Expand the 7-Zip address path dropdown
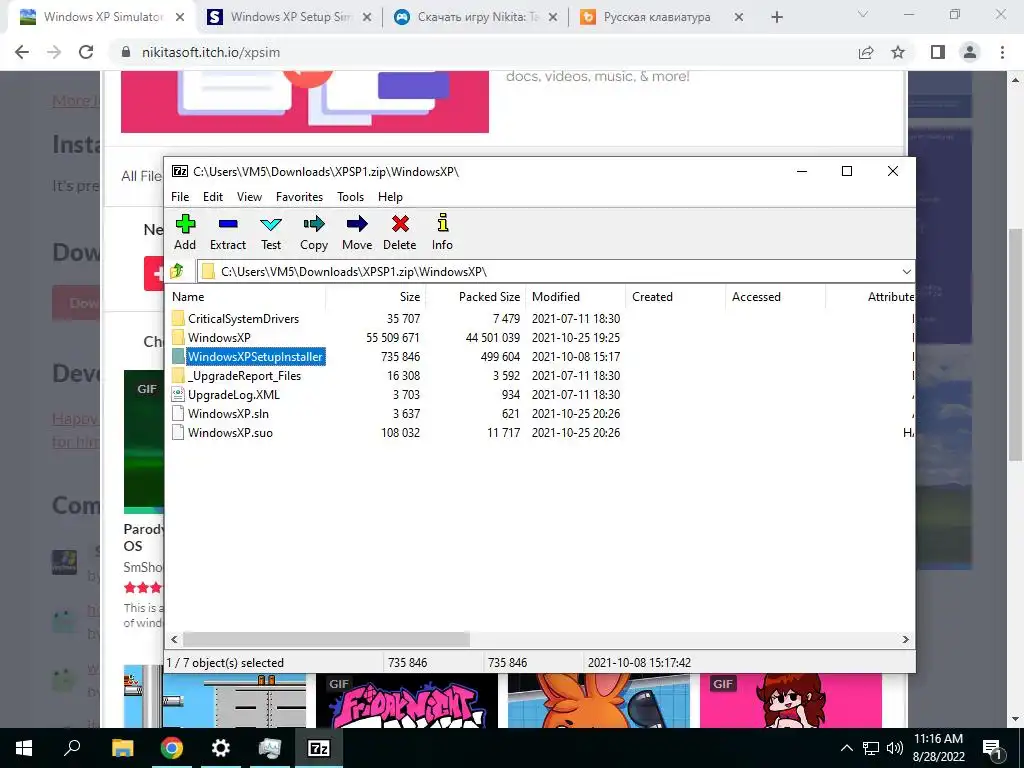Screen dimensions: 1024x768 click(x=906, y=271)
